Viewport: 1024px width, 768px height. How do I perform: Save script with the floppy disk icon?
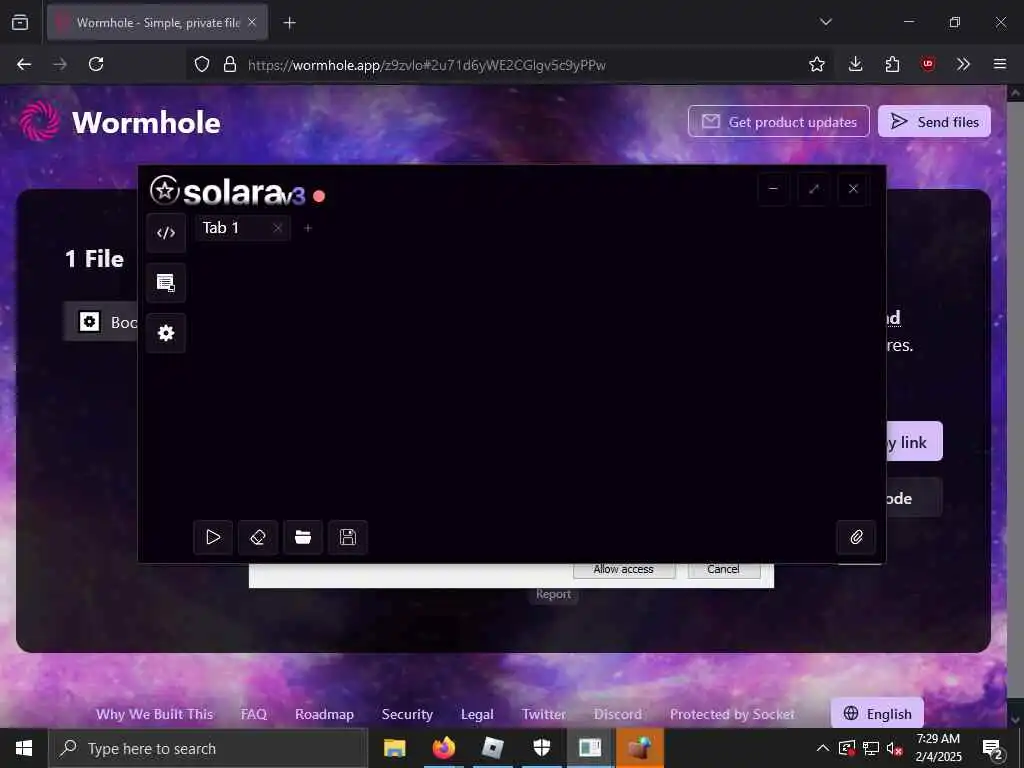(347, 537)
